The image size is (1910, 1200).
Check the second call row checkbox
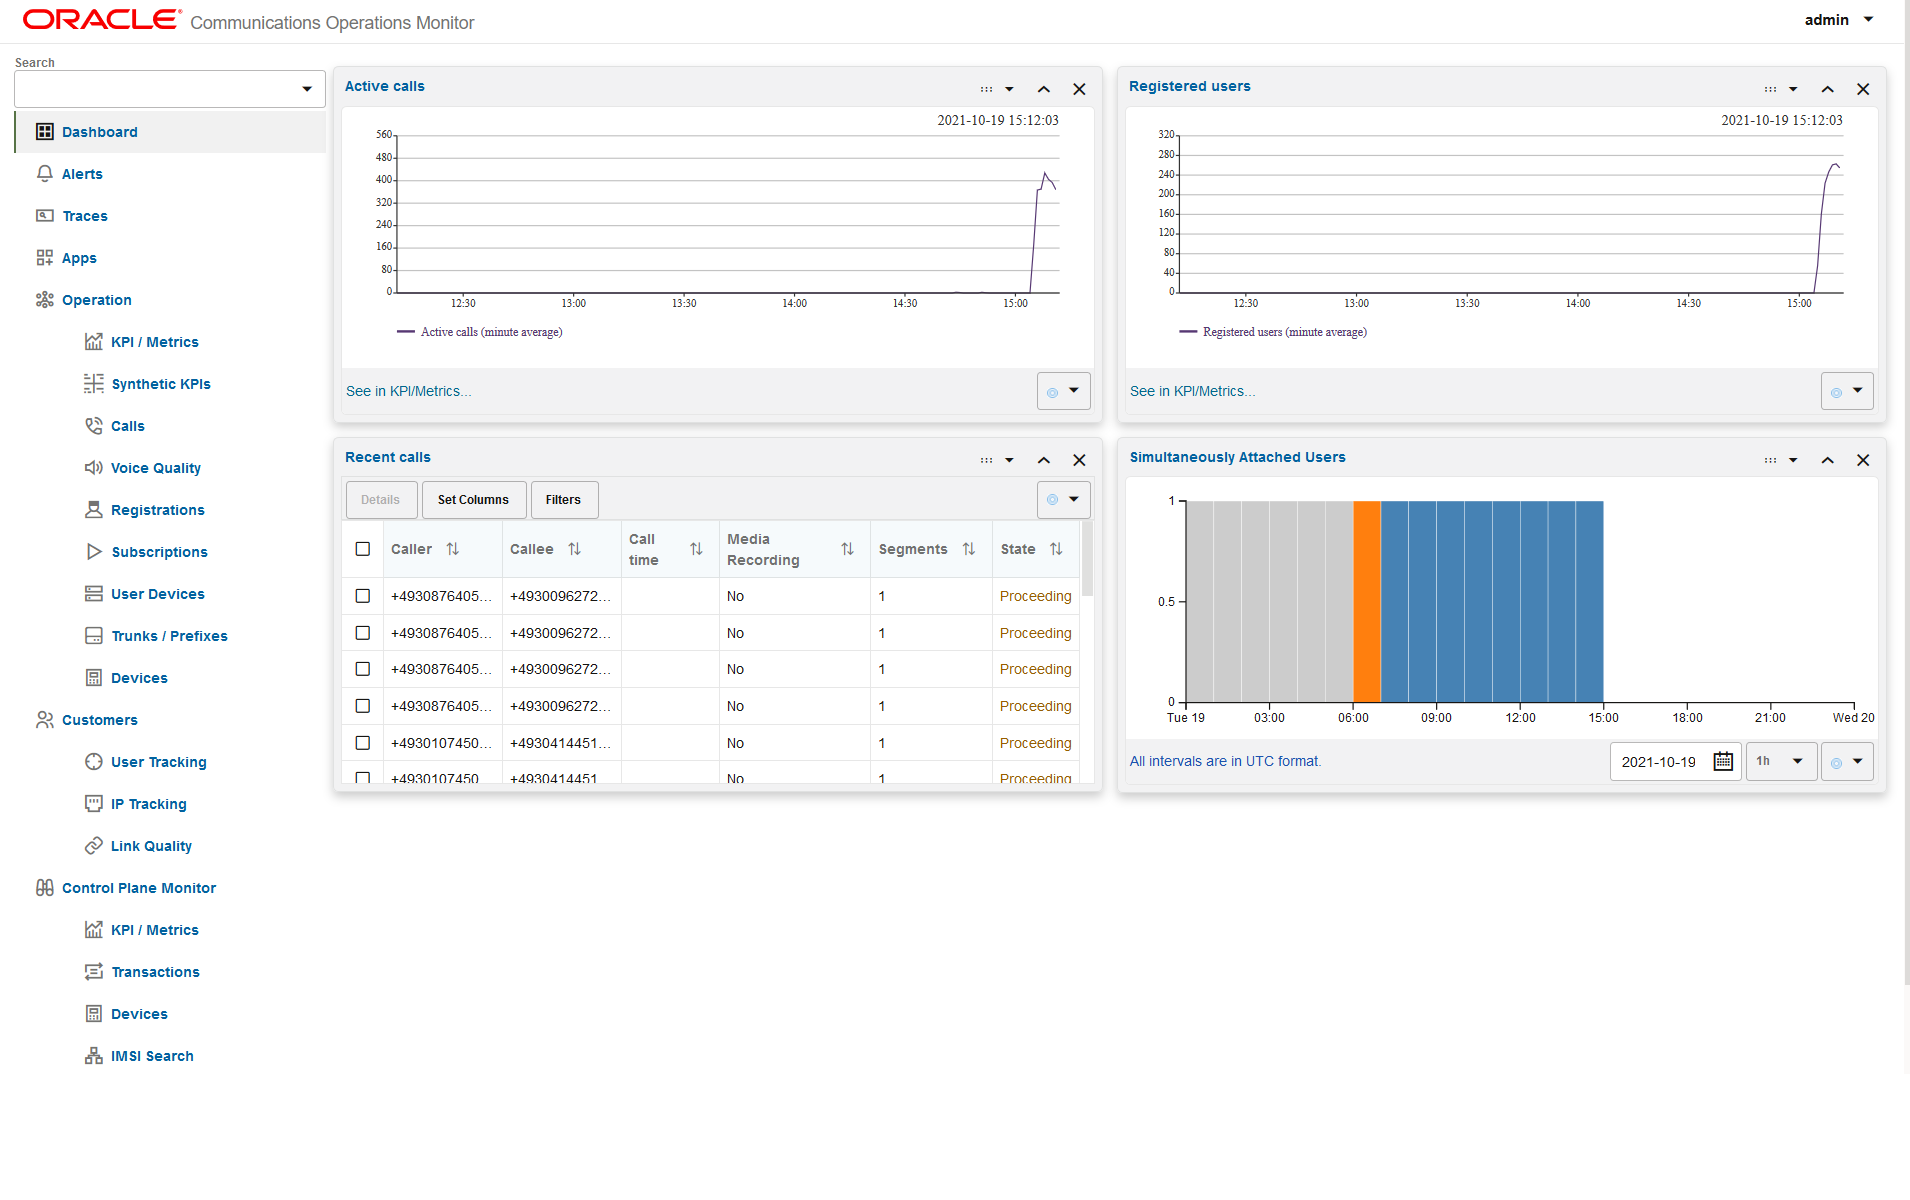pos(363,633)
